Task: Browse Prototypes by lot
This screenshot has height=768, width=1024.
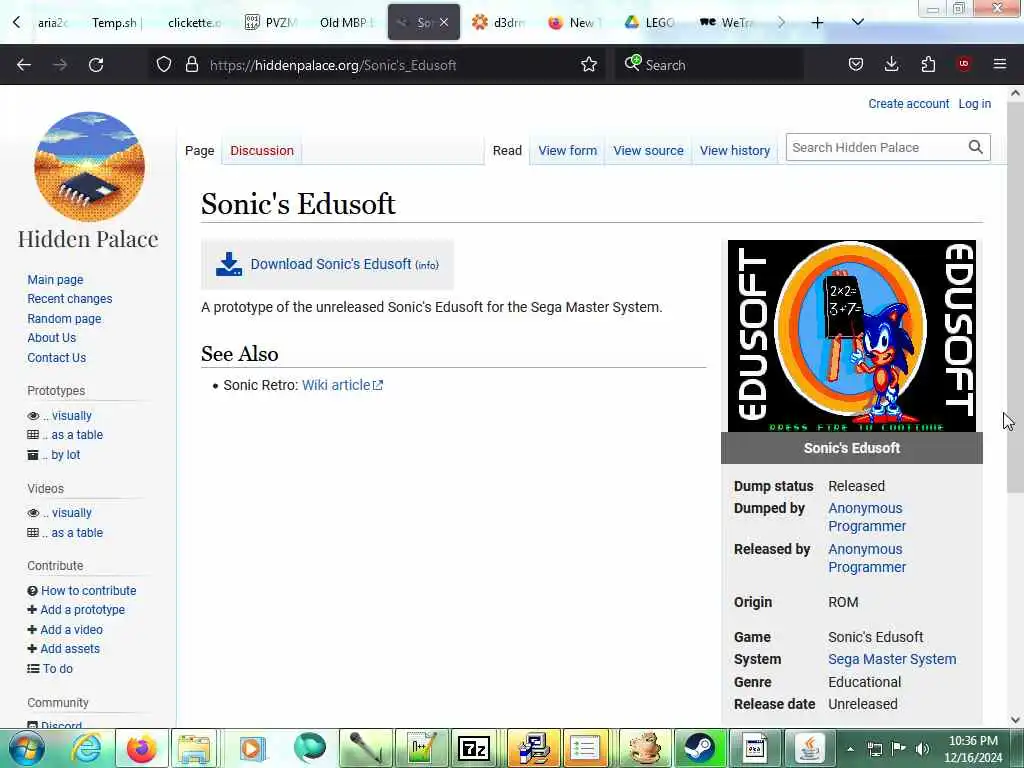Action: click(65, 455)
